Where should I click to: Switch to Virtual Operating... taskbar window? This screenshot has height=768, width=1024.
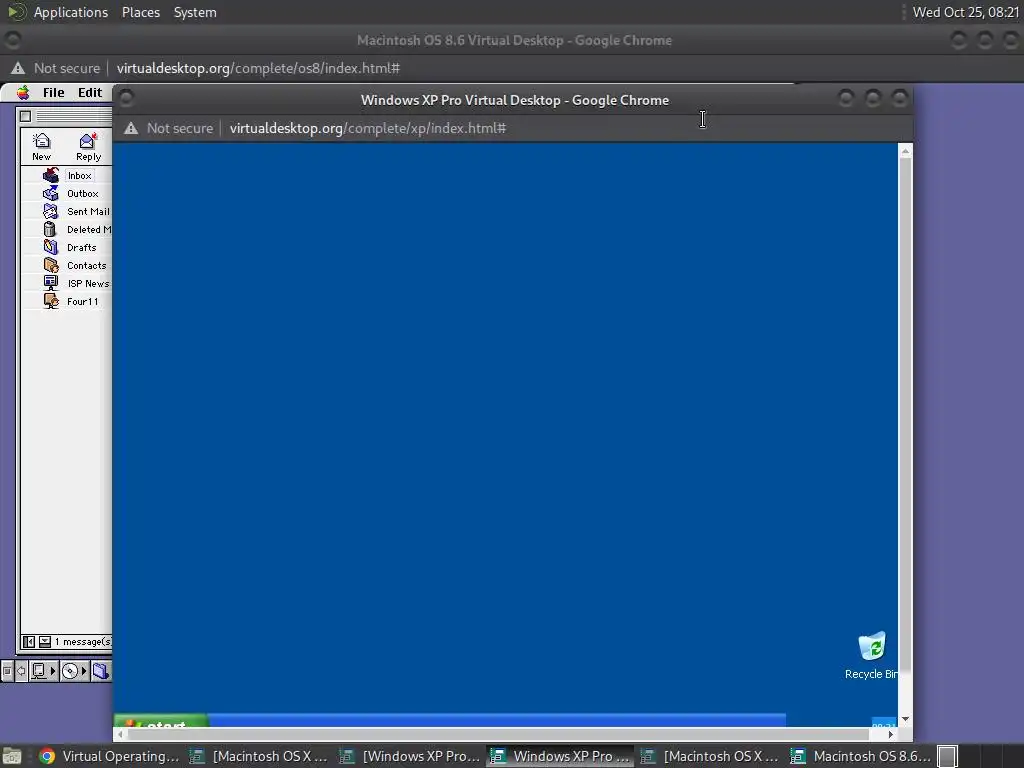pyautogui.click(x=109, y=756)
